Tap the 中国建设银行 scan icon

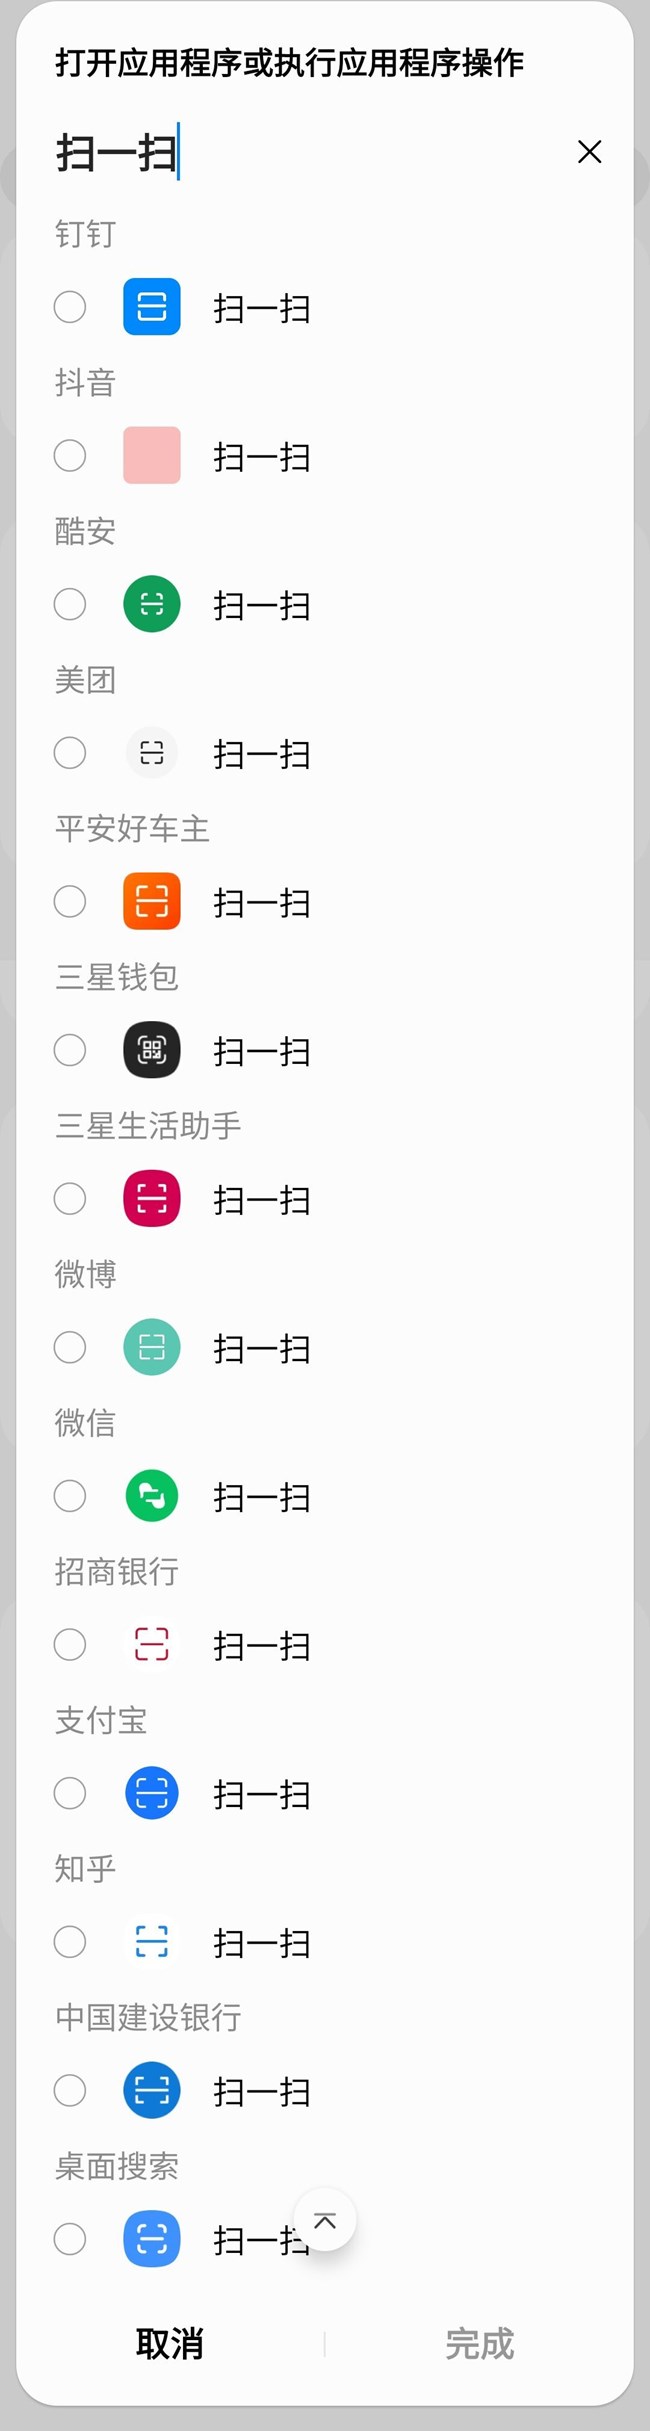[x=152, y=2090]
